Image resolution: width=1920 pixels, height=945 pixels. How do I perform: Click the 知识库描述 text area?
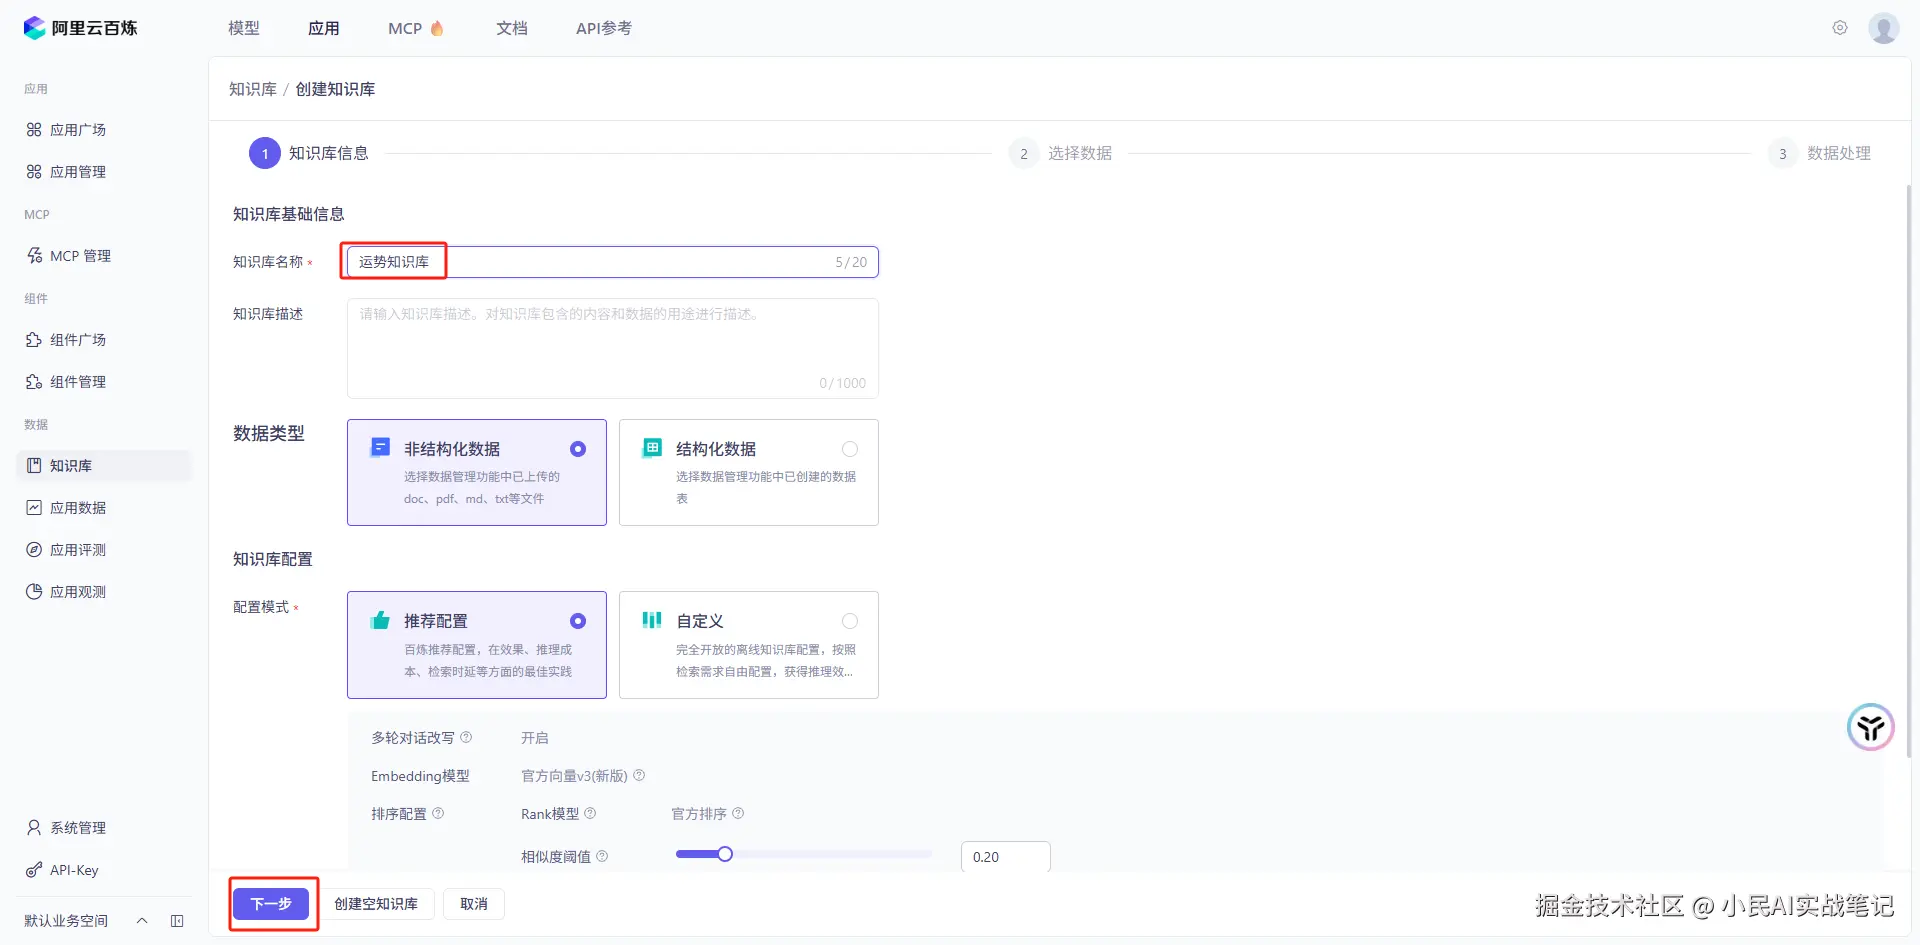pos(613,348)
